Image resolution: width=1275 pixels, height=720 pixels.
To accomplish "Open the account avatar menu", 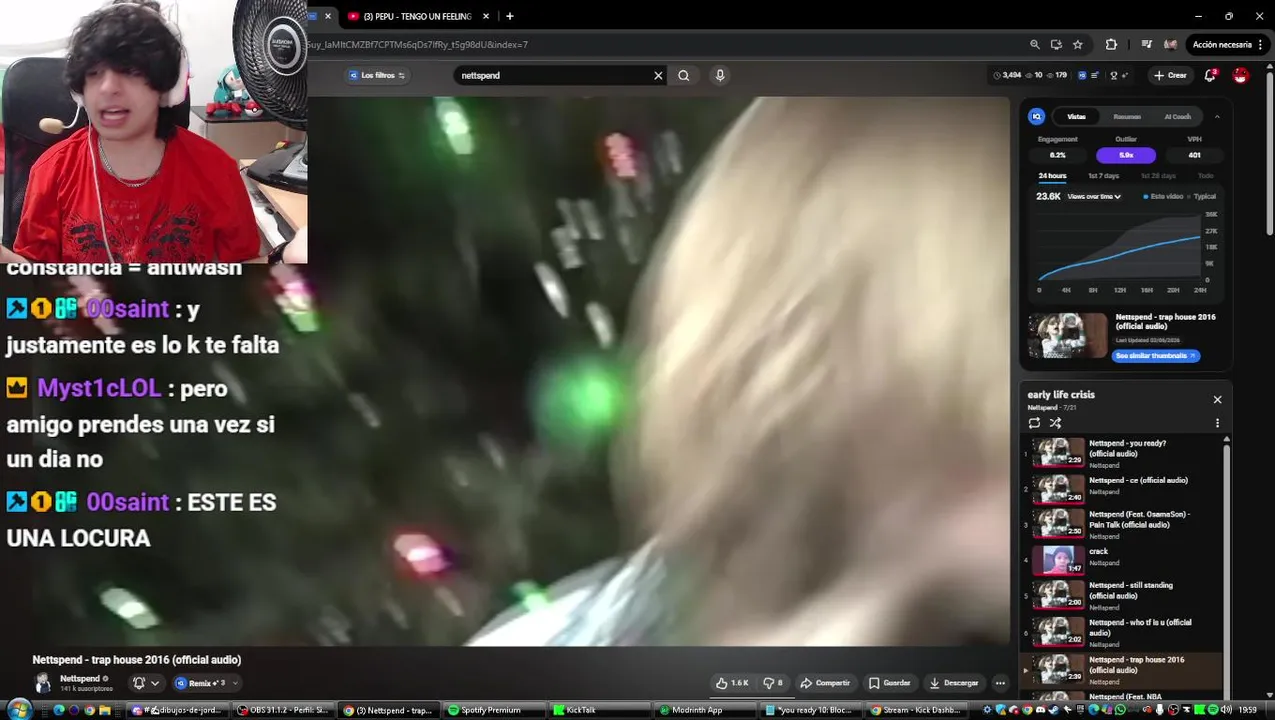I will (x=1240, y=75).
